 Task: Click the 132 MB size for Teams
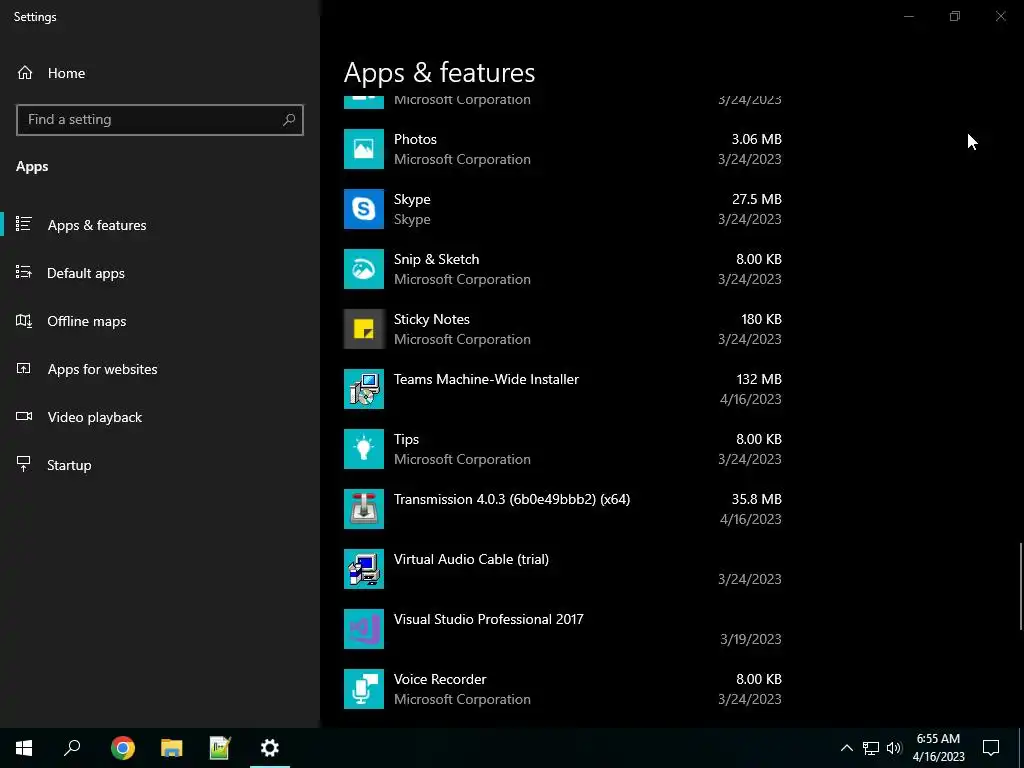759,379
